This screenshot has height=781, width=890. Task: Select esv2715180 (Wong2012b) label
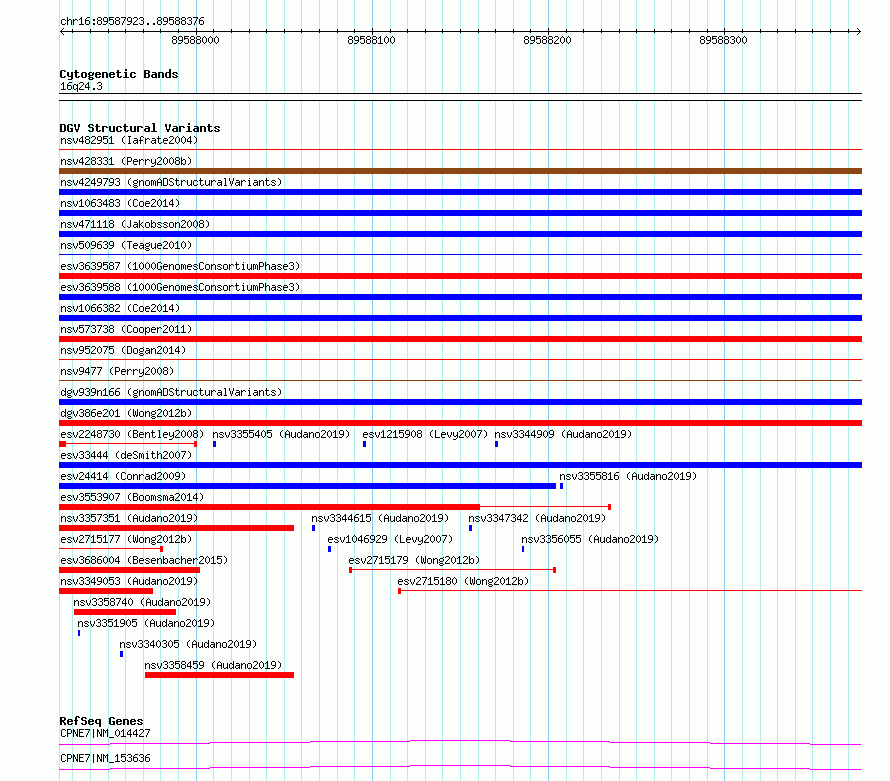point(463,581)
